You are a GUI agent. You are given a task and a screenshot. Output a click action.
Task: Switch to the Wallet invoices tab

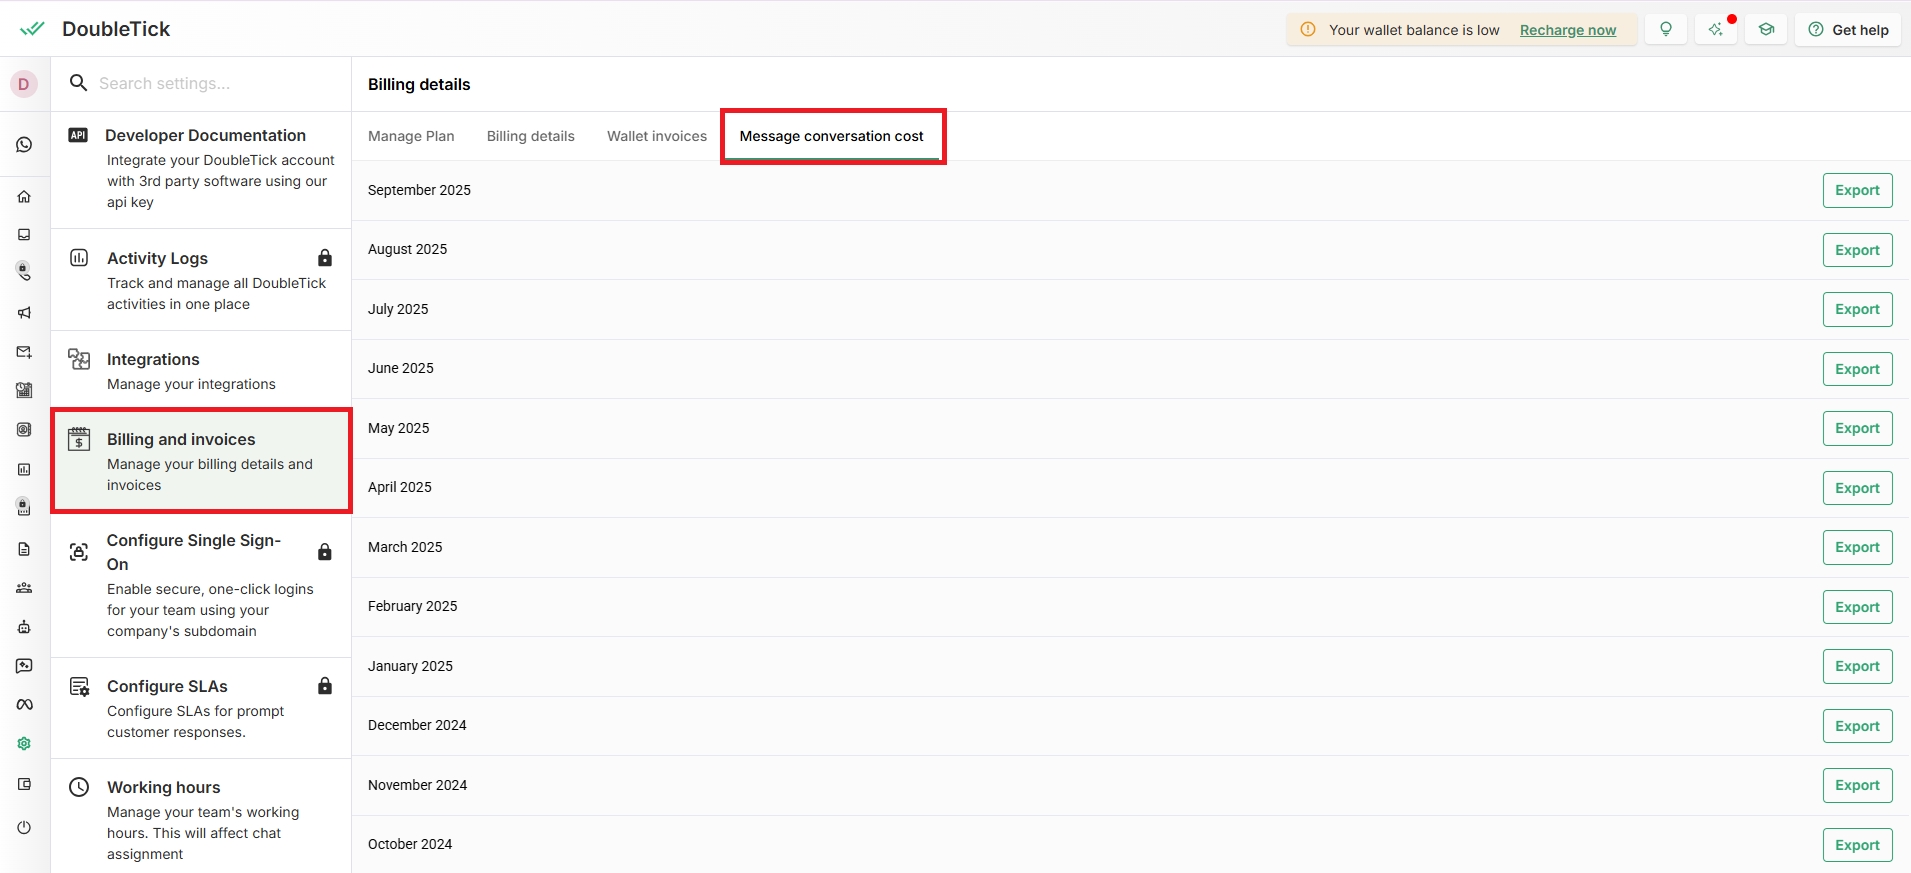coord(656,136)
